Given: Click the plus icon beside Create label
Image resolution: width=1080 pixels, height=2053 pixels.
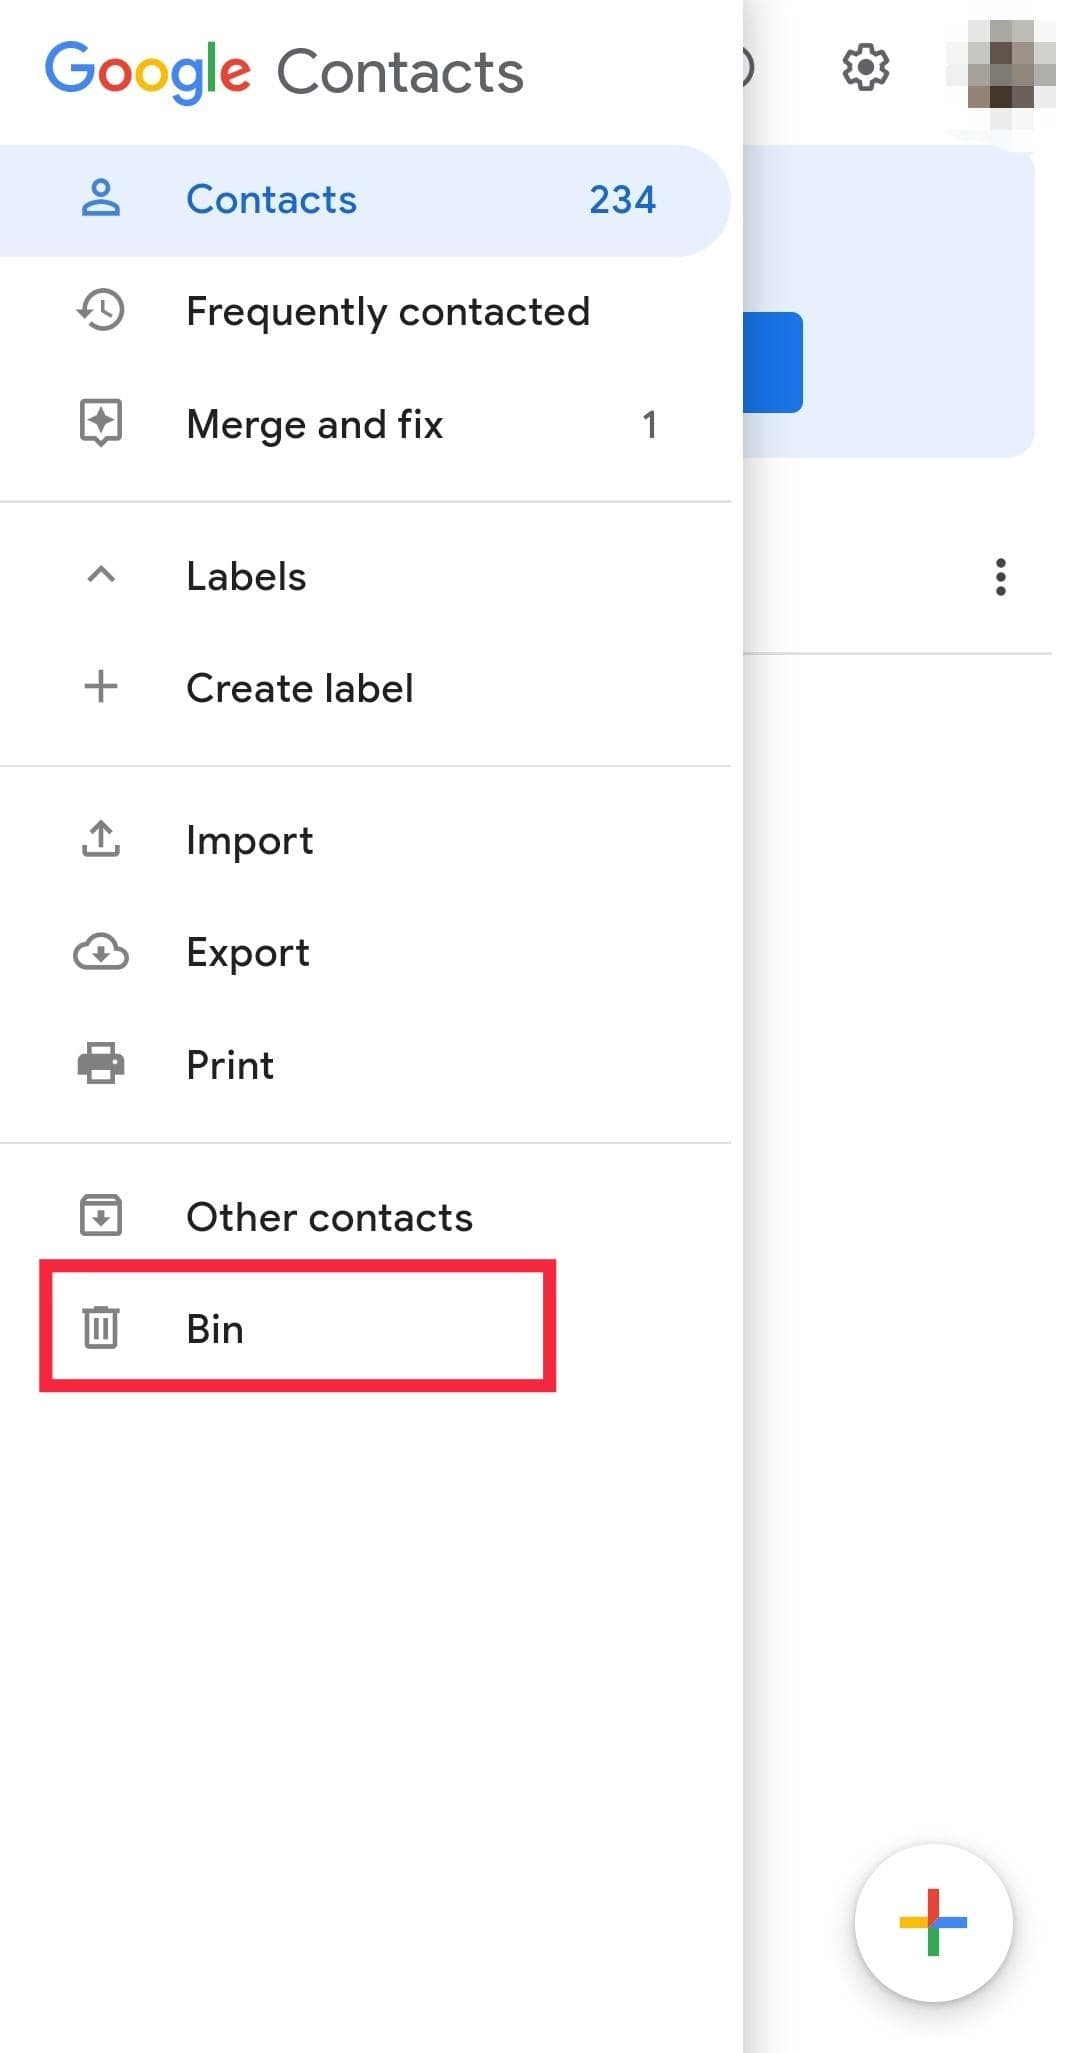Looking at the screenshot, I should tap(101, 687).
